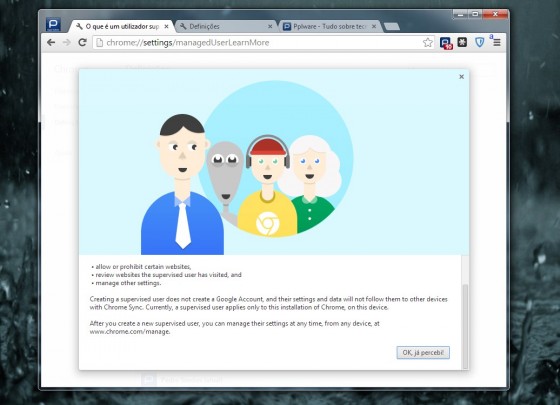Screen dimensions: 560x405
Task: Maximize the Chrome window
Action: tap(475, 14)
